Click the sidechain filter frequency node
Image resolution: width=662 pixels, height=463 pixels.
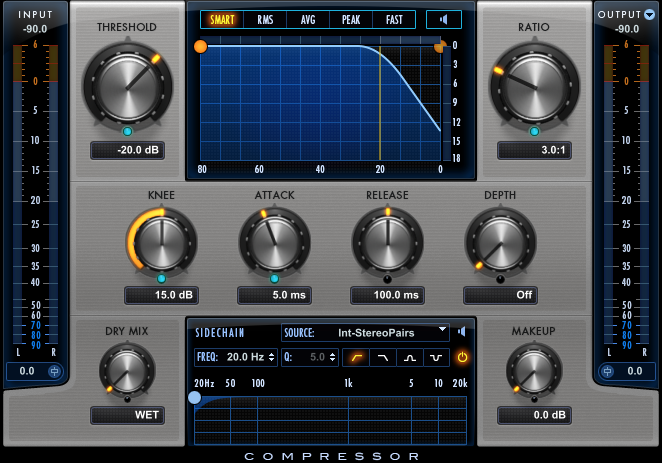coord(195,398)
